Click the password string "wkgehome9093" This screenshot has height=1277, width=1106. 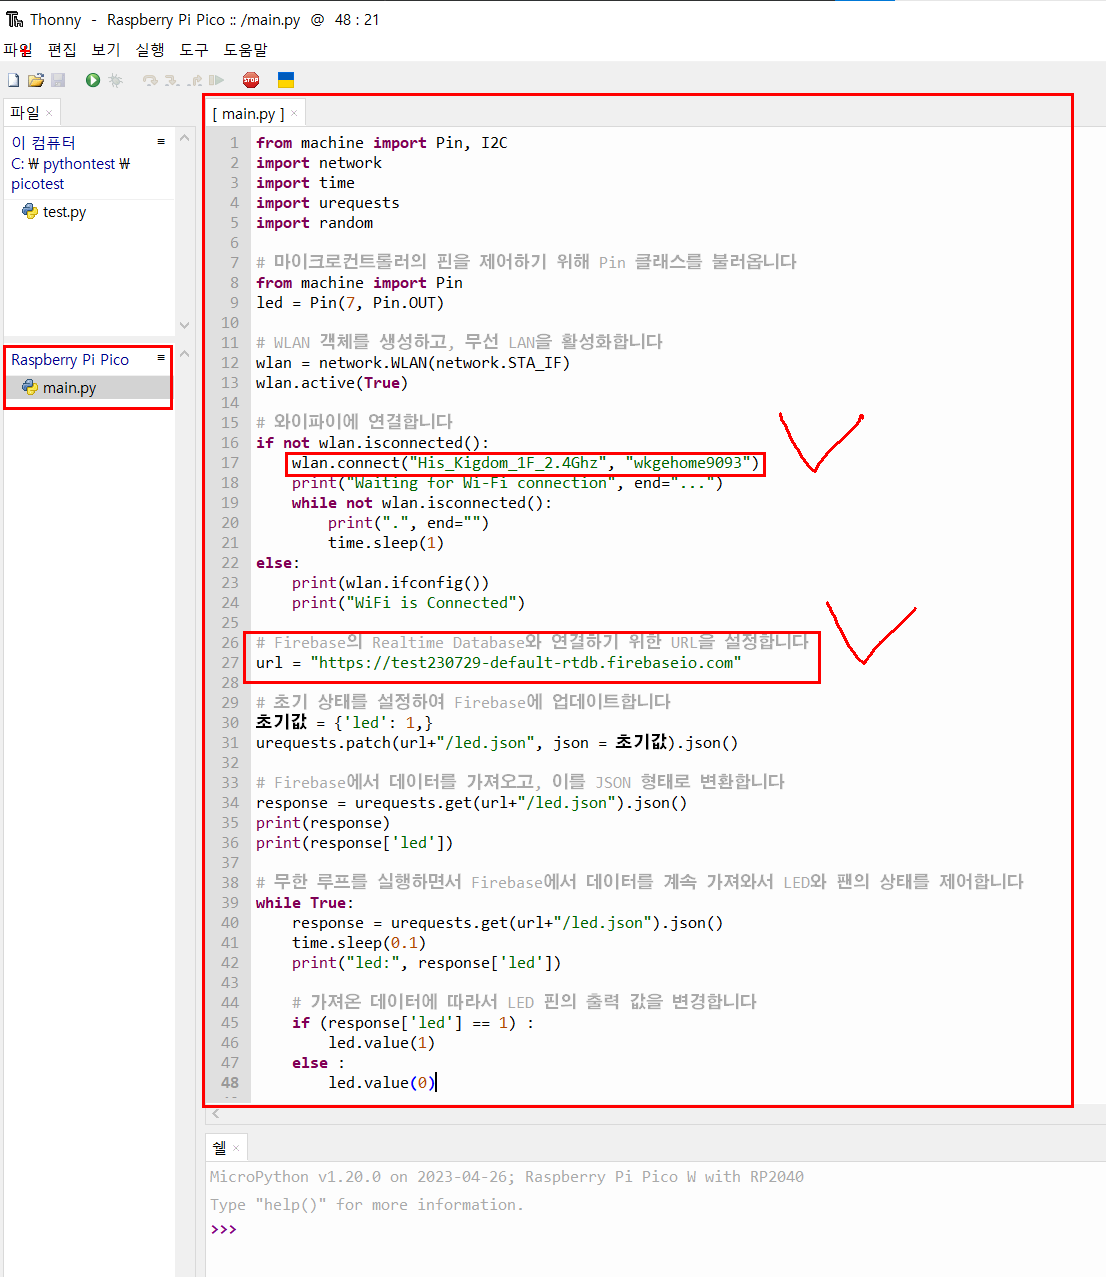tap(688, 463)
